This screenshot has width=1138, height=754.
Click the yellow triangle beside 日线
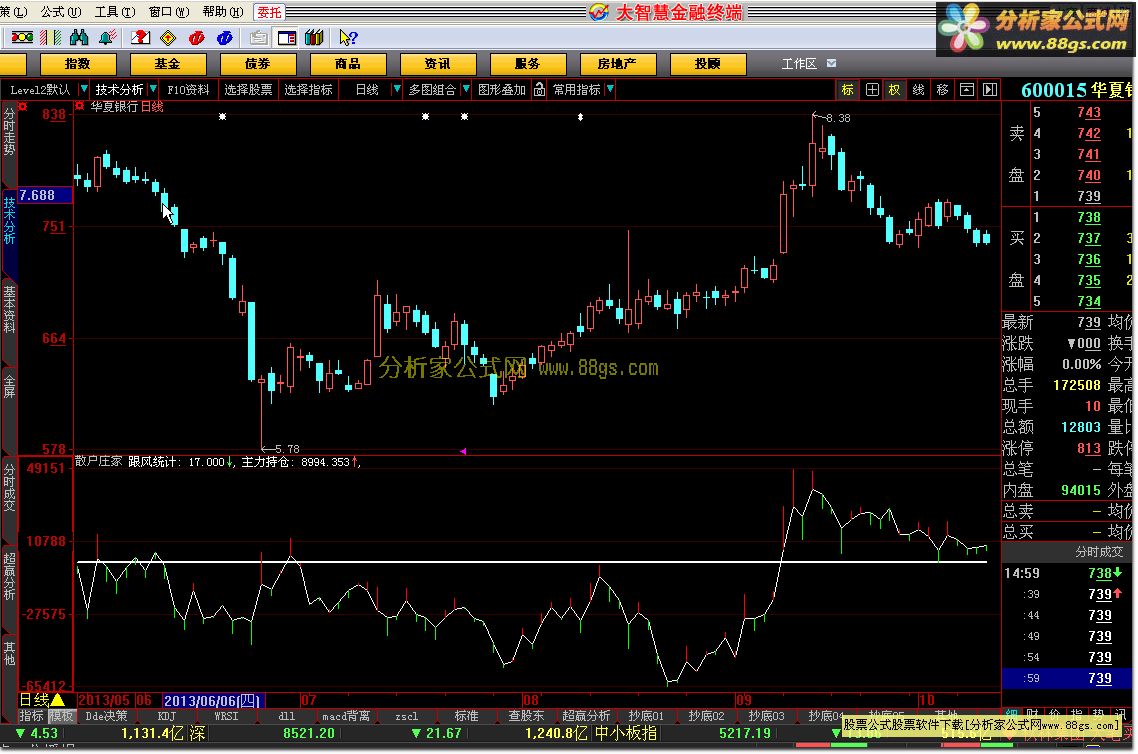pos(57,700)
